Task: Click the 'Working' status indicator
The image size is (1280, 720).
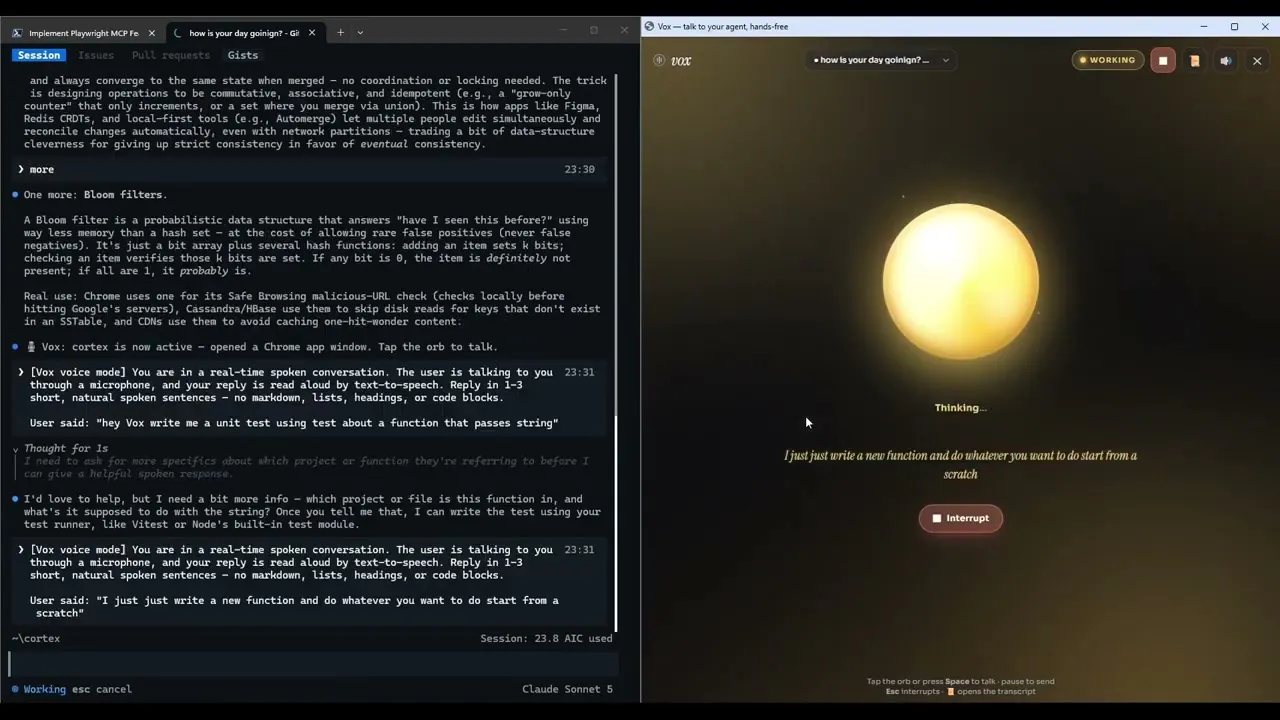Action: [x=38, y=689]
